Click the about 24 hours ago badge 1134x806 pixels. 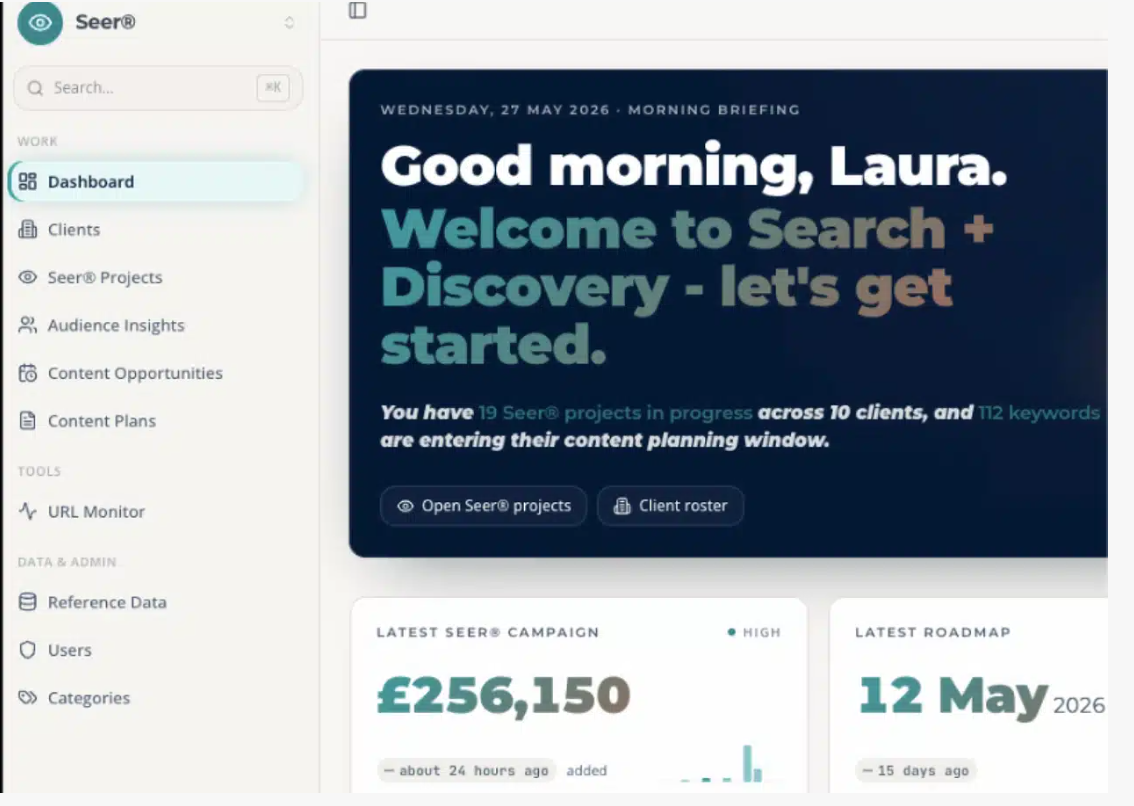tap(466, 771)
